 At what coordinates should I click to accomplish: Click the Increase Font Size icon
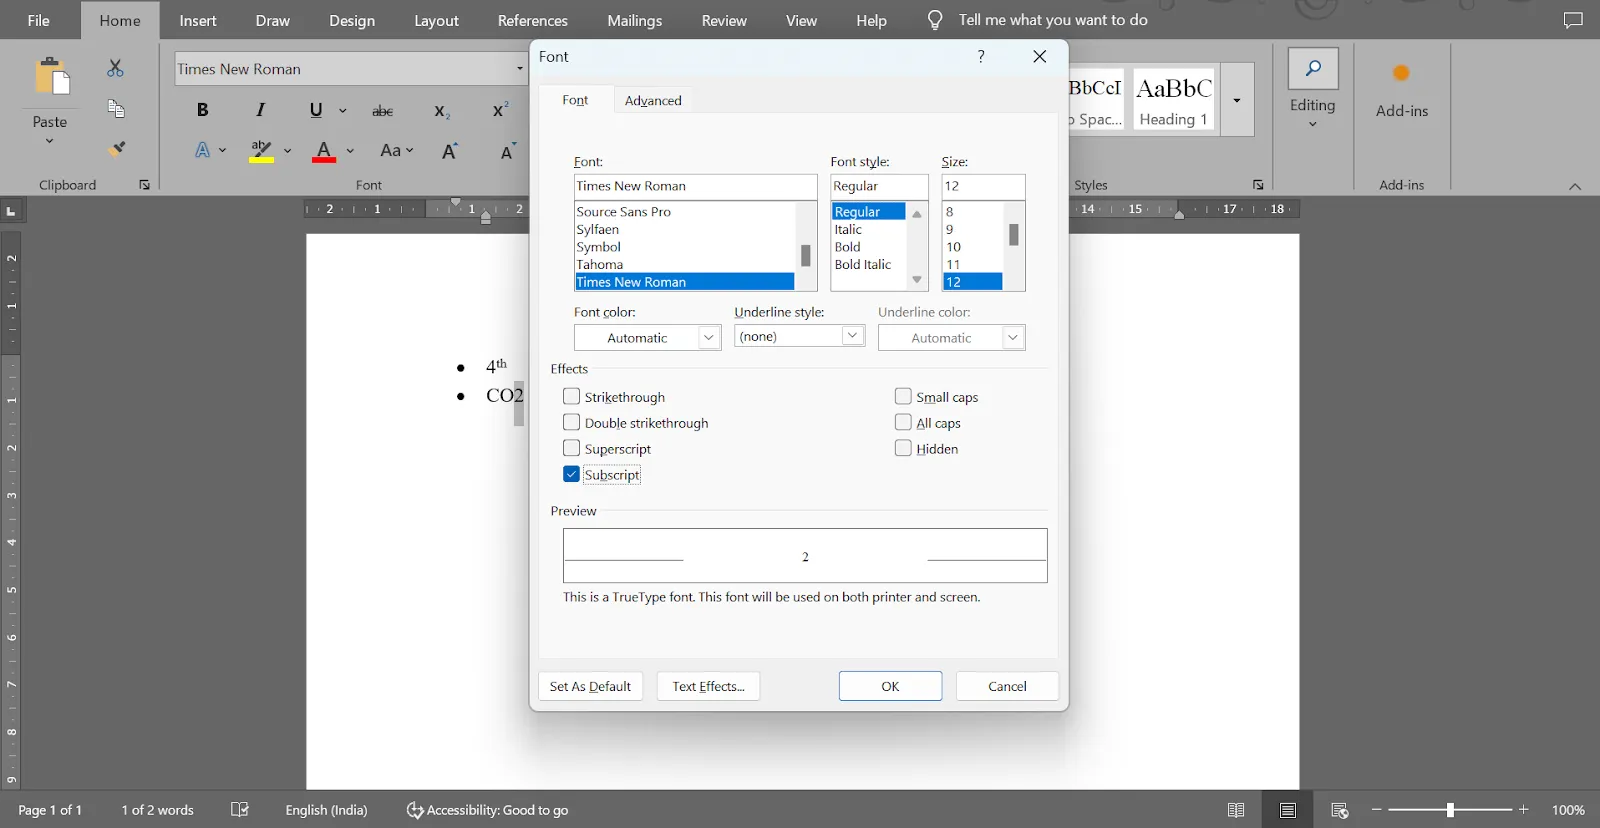[450, 151]
